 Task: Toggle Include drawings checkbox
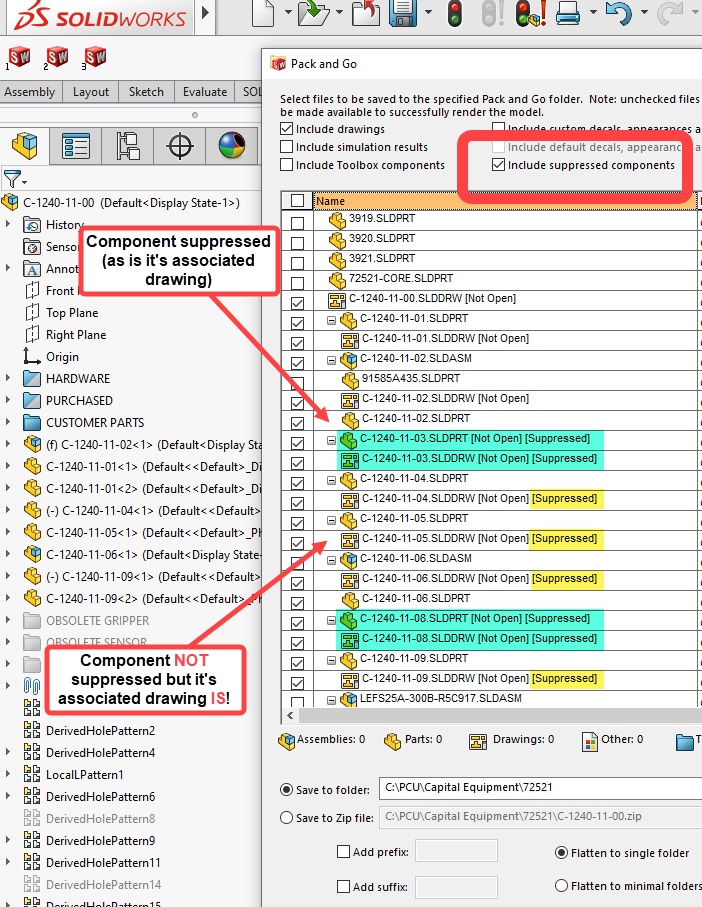(286, 128)
